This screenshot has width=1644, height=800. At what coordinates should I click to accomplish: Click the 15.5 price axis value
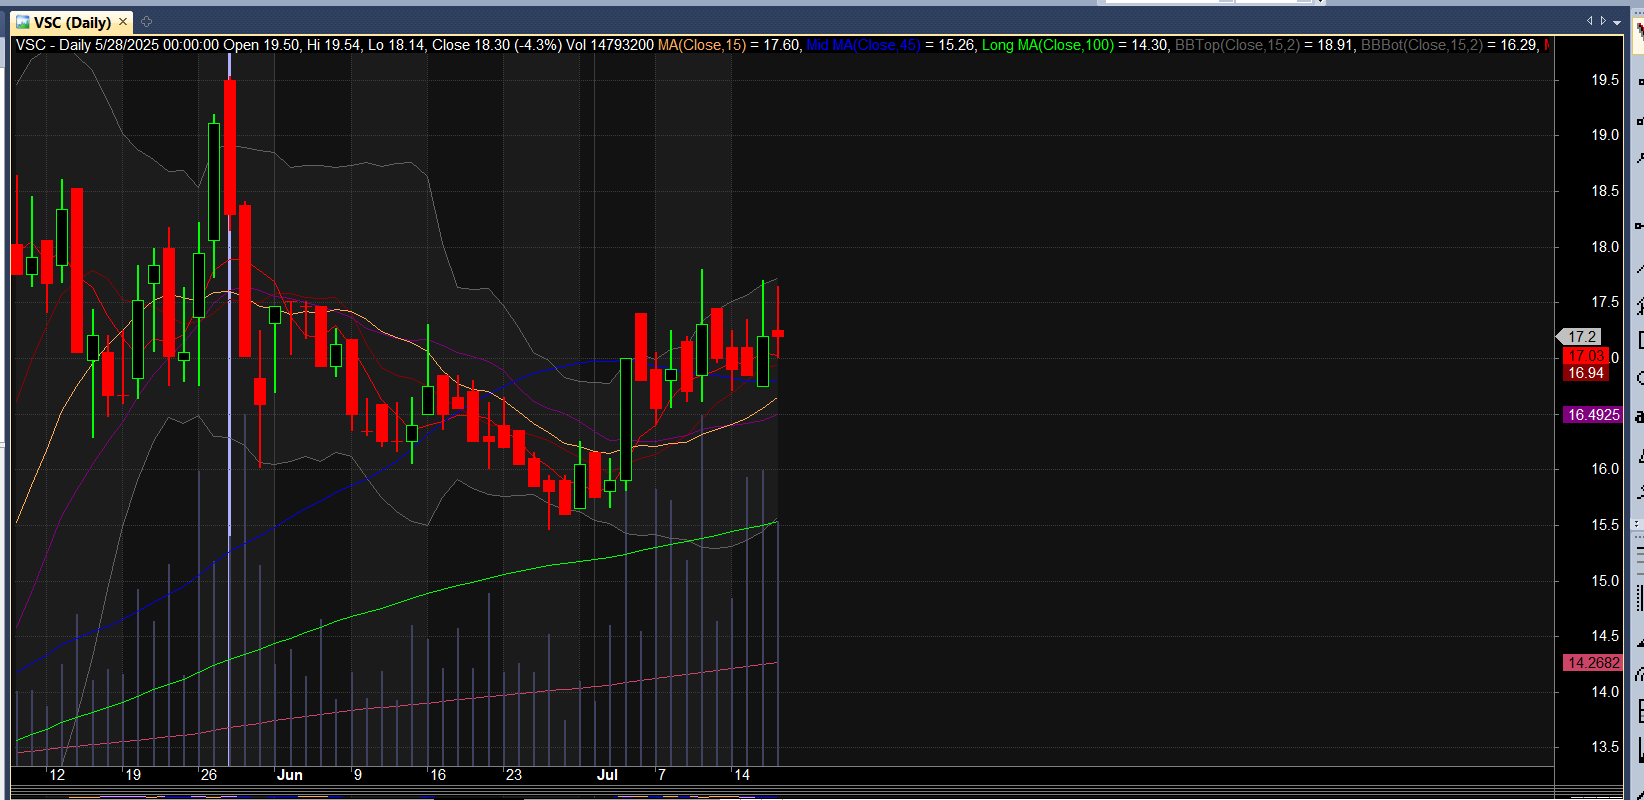pyautogui.click(x=1604, y=525)
